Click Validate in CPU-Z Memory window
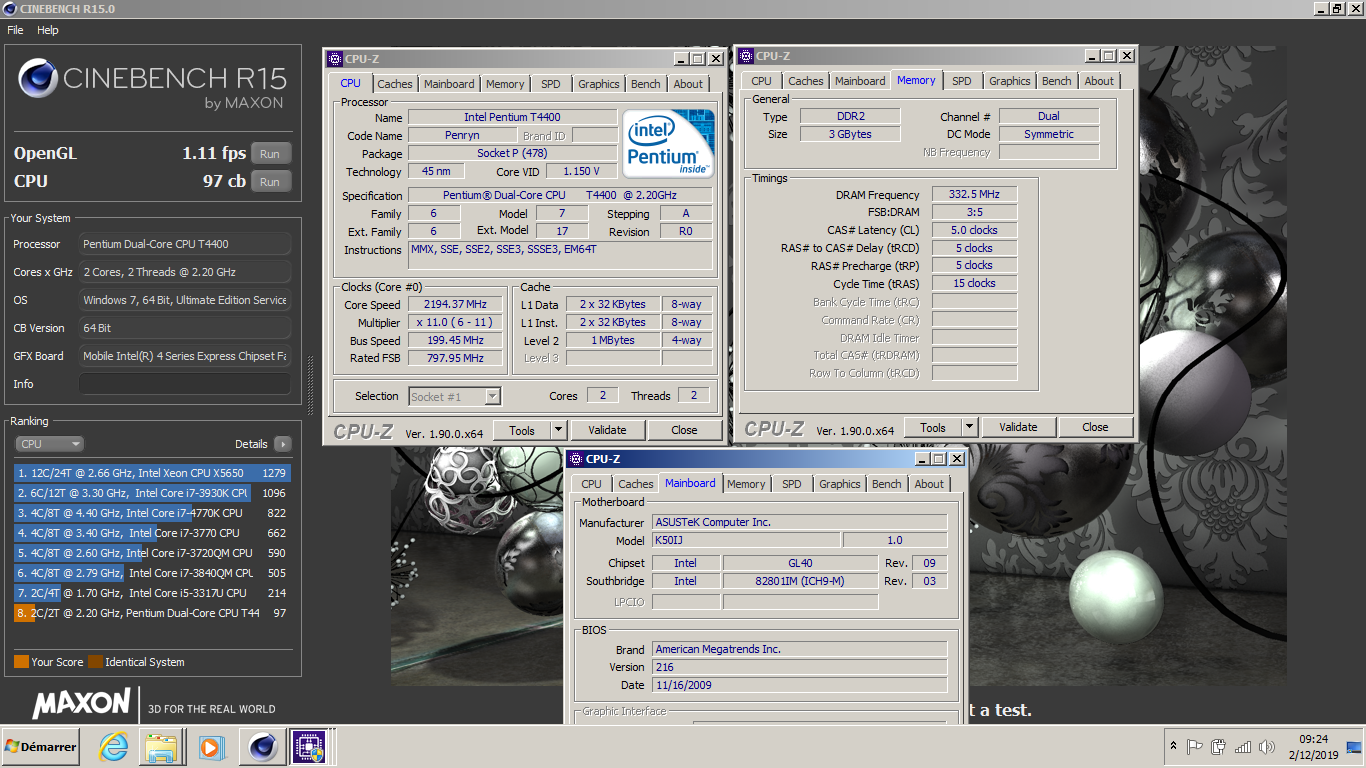Image resolution: width=1366 pixels, height=768 pixels. (x=1018, y=427)
